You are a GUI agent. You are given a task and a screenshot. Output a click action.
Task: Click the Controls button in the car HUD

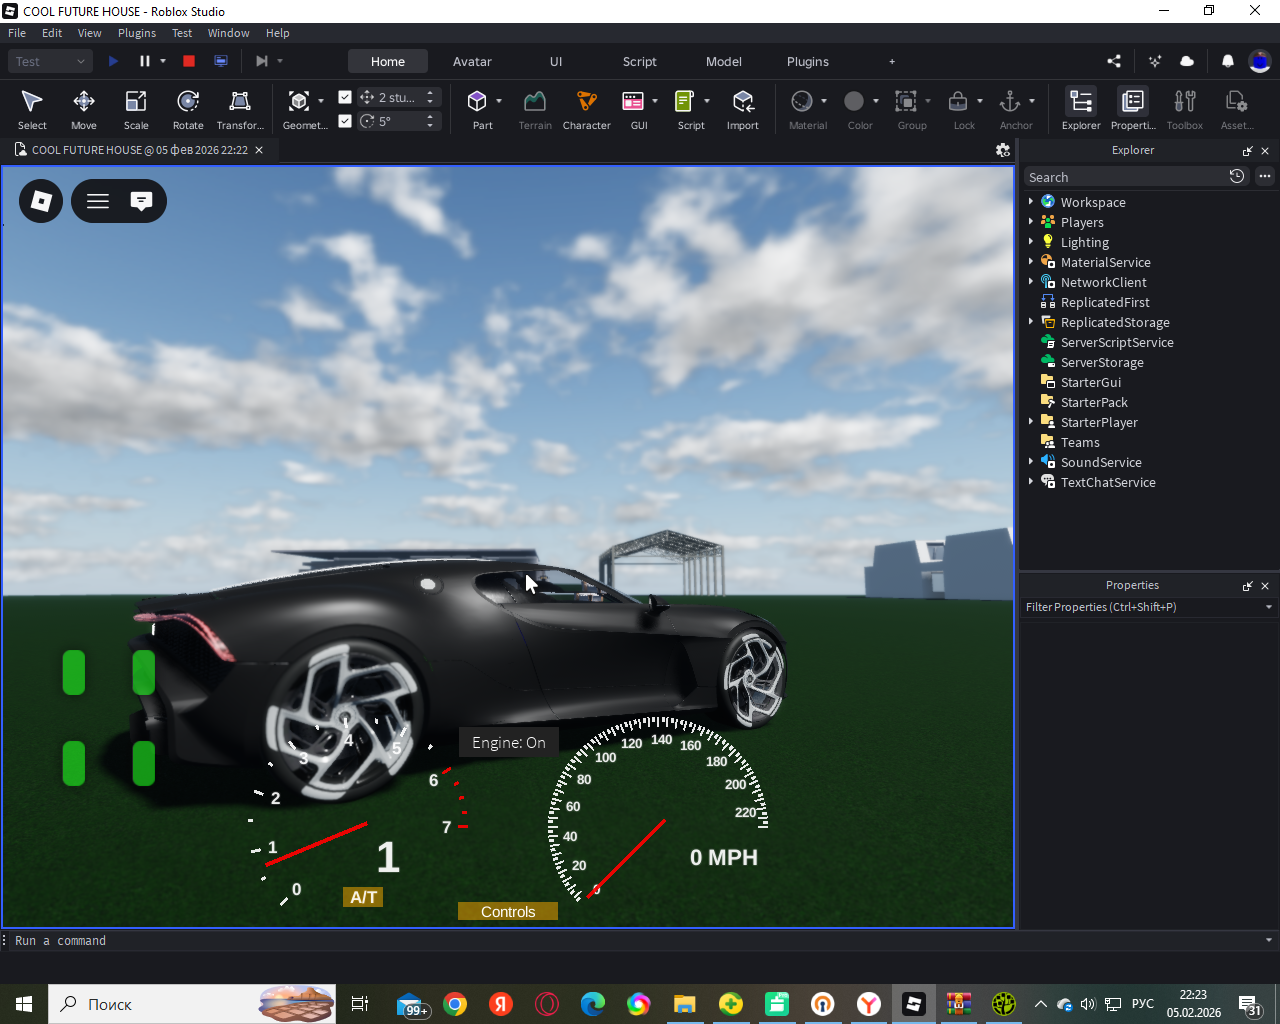pyautogui.click(x=508, y=911)
